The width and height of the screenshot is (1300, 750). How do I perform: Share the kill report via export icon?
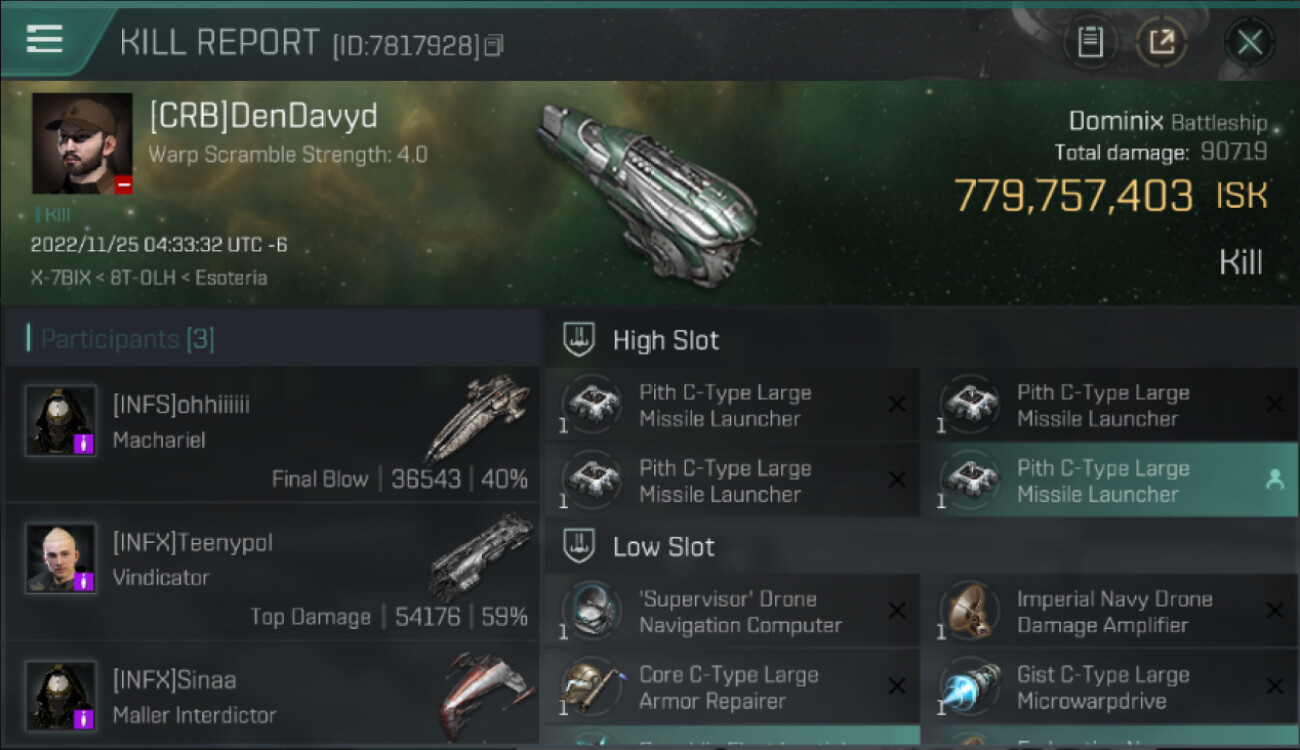[x=1162, y=42]
